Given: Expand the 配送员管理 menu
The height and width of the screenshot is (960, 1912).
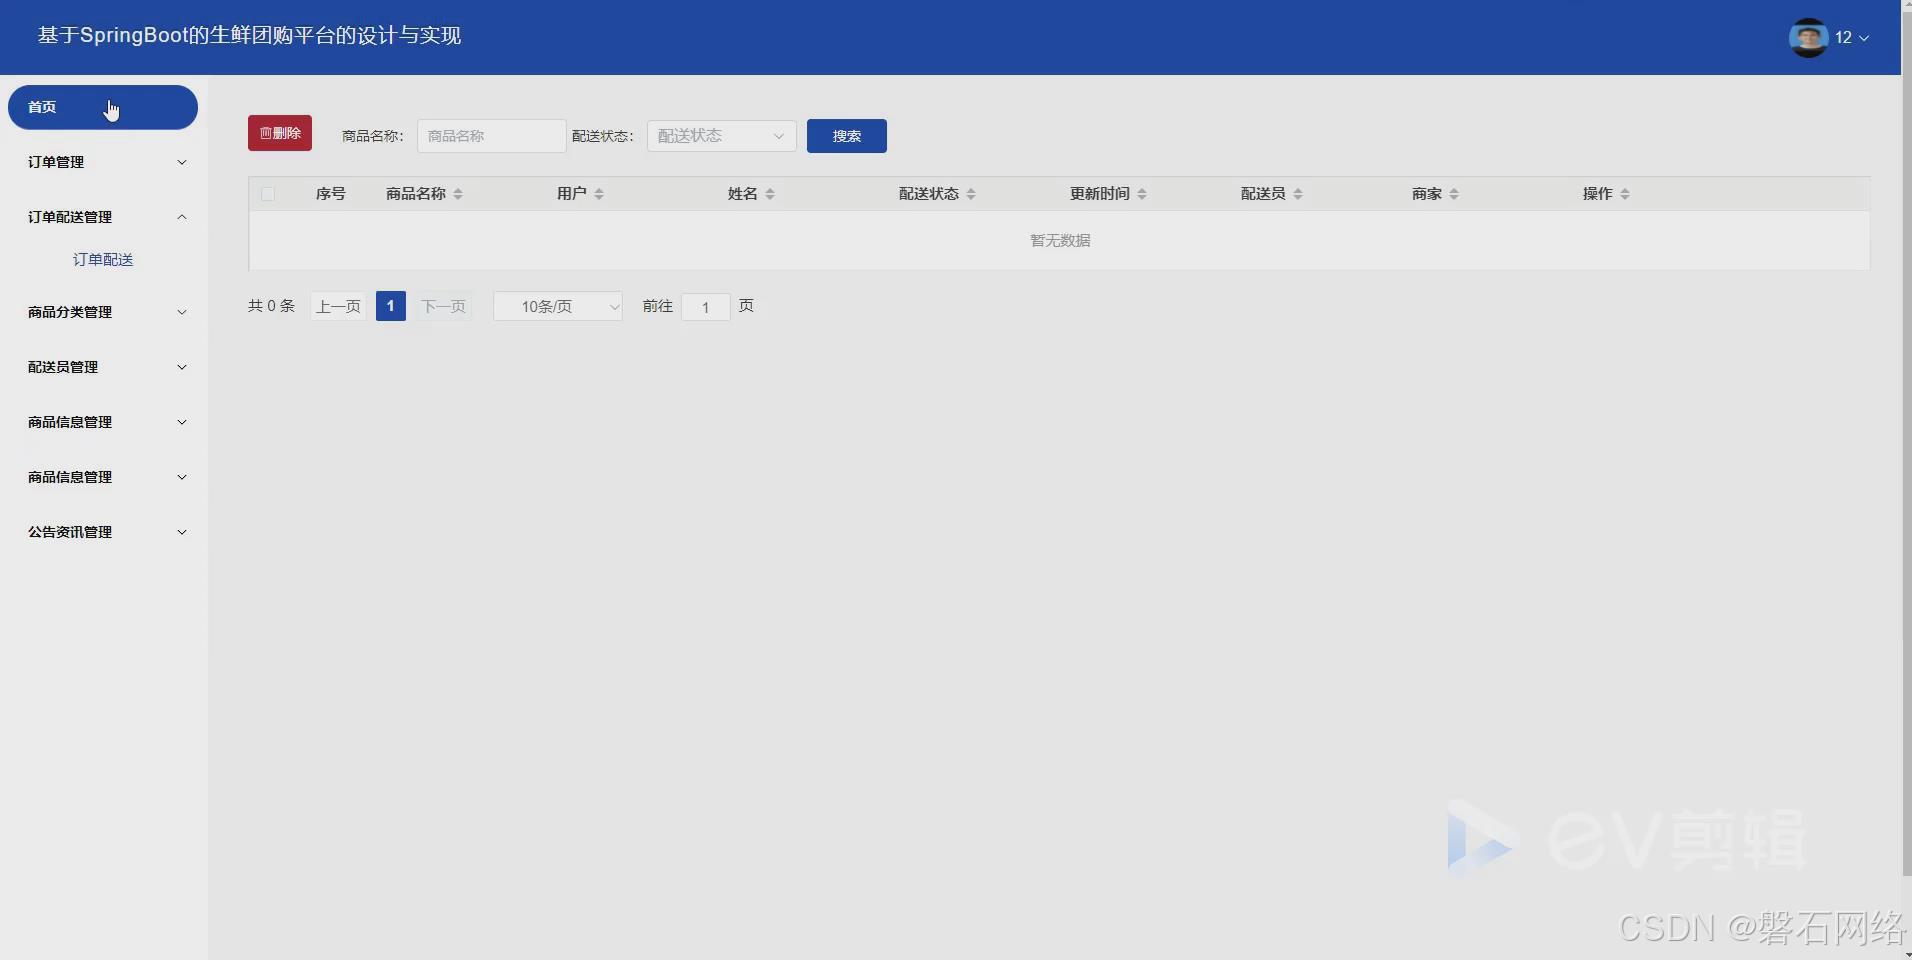Looking at the screenshot, I should (104, 367).
